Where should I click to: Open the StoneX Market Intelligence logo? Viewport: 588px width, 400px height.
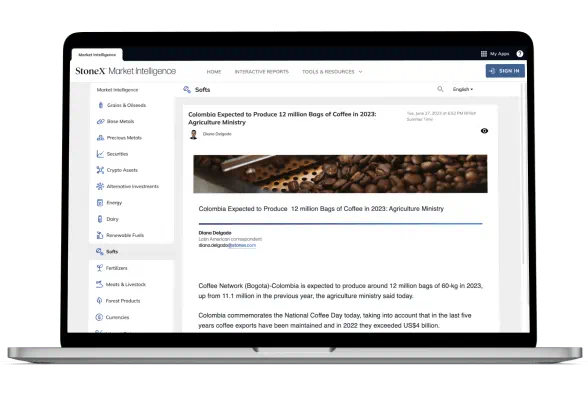point(125,71)
